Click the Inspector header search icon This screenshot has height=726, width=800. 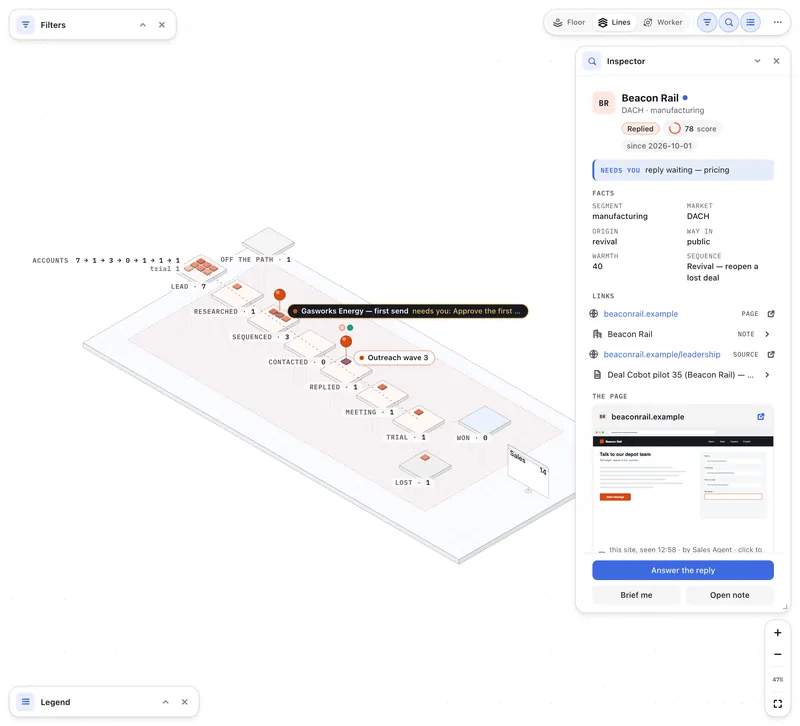coord(592,61)
